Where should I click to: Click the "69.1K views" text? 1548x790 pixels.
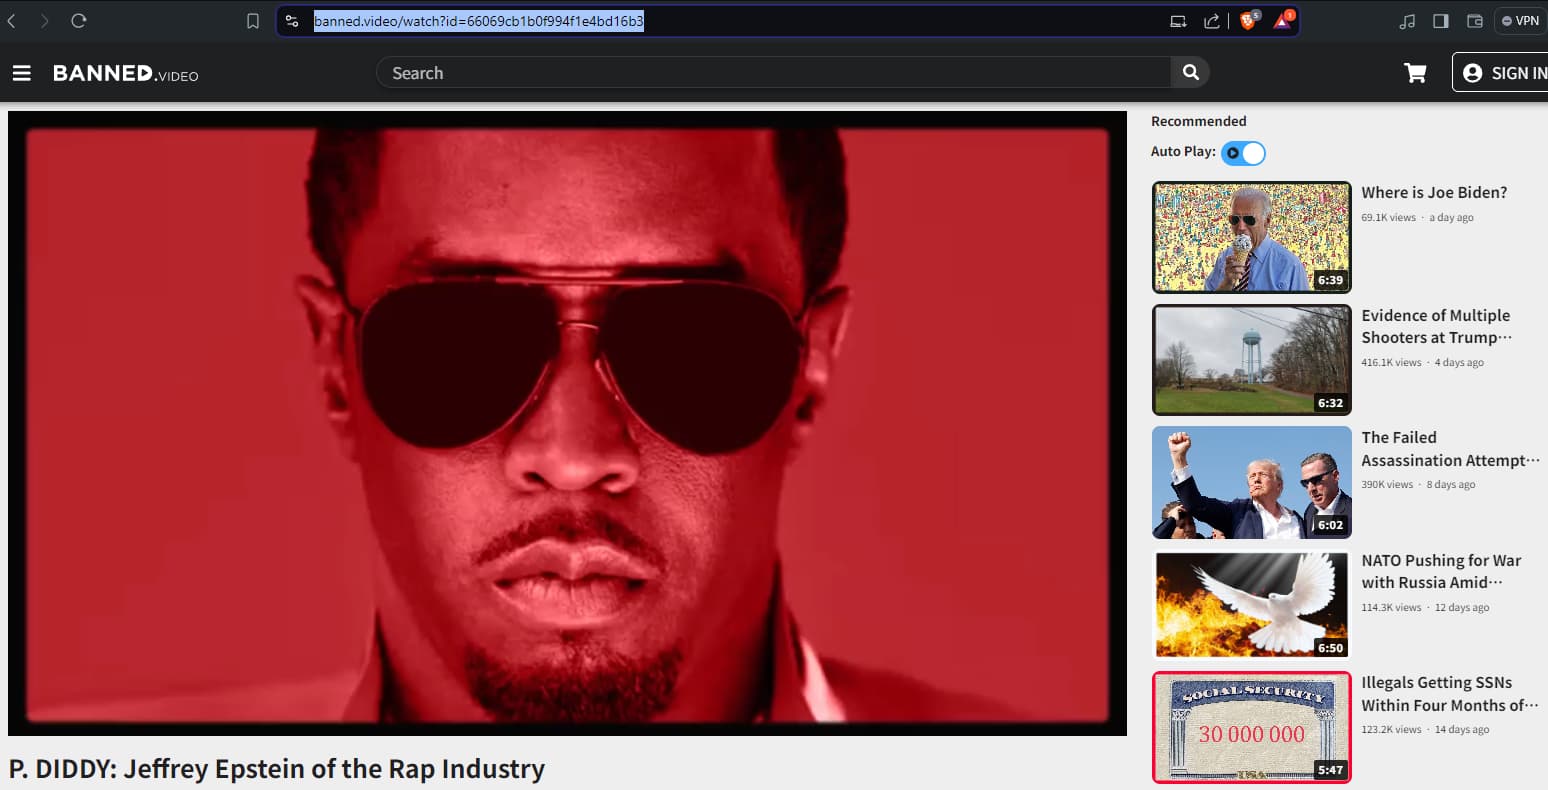point(1388,217)
